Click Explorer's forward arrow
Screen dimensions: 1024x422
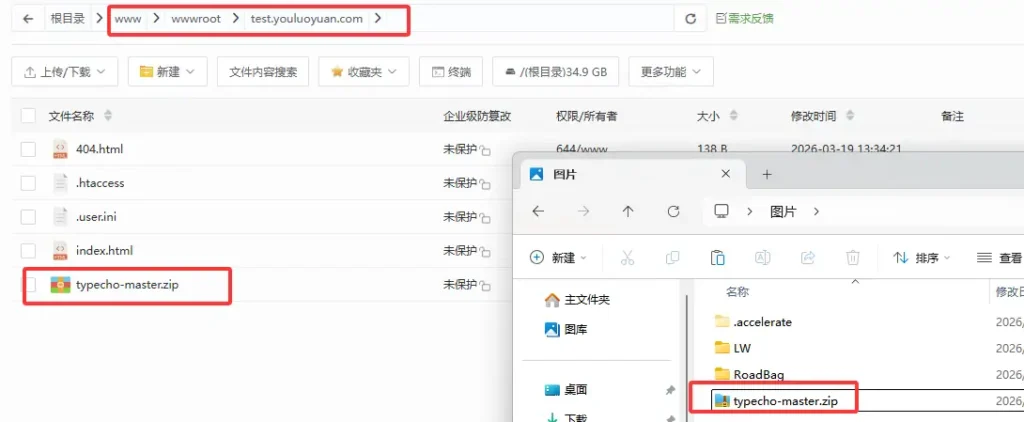[x=583, y=211]
